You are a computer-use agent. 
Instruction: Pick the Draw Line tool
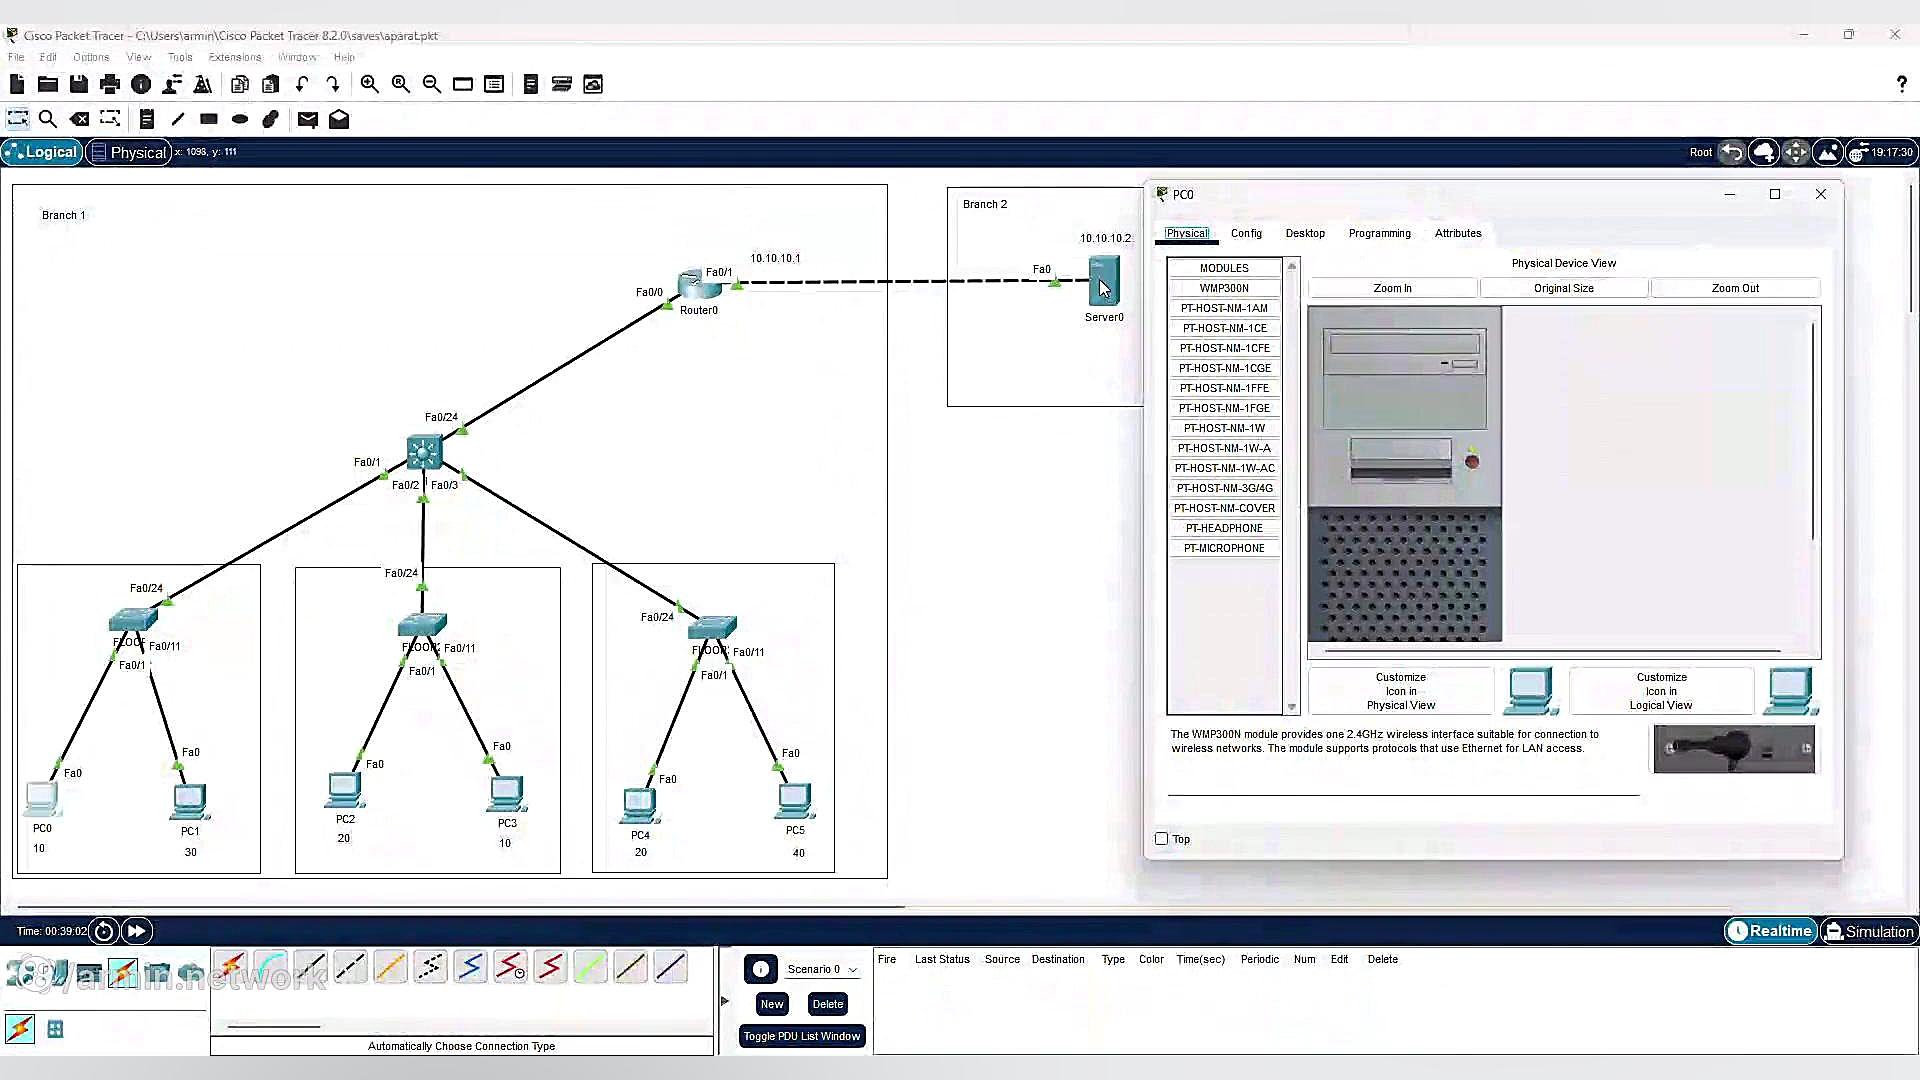tap(178, 119)
